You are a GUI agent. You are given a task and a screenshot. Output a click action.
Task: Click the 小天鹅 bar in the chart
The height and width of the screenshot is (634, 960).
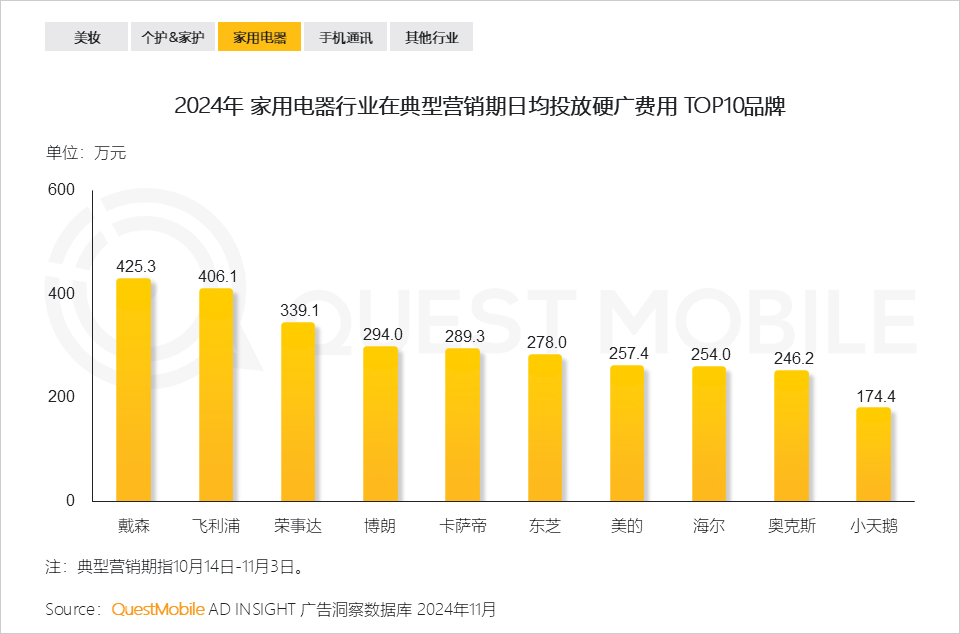tap(874, 455)
